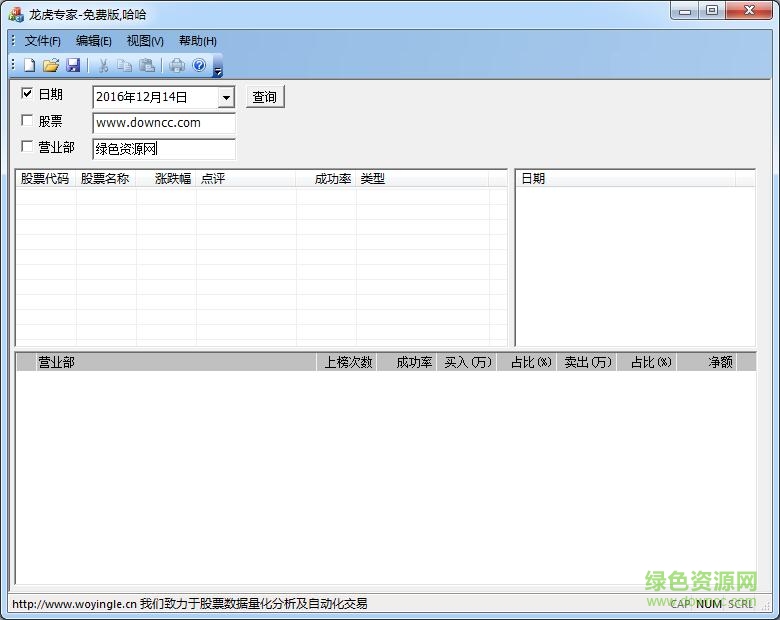Viewport: 780px width, 620px height.
Task: Open Help via the question mark icon
Action: 199,65
